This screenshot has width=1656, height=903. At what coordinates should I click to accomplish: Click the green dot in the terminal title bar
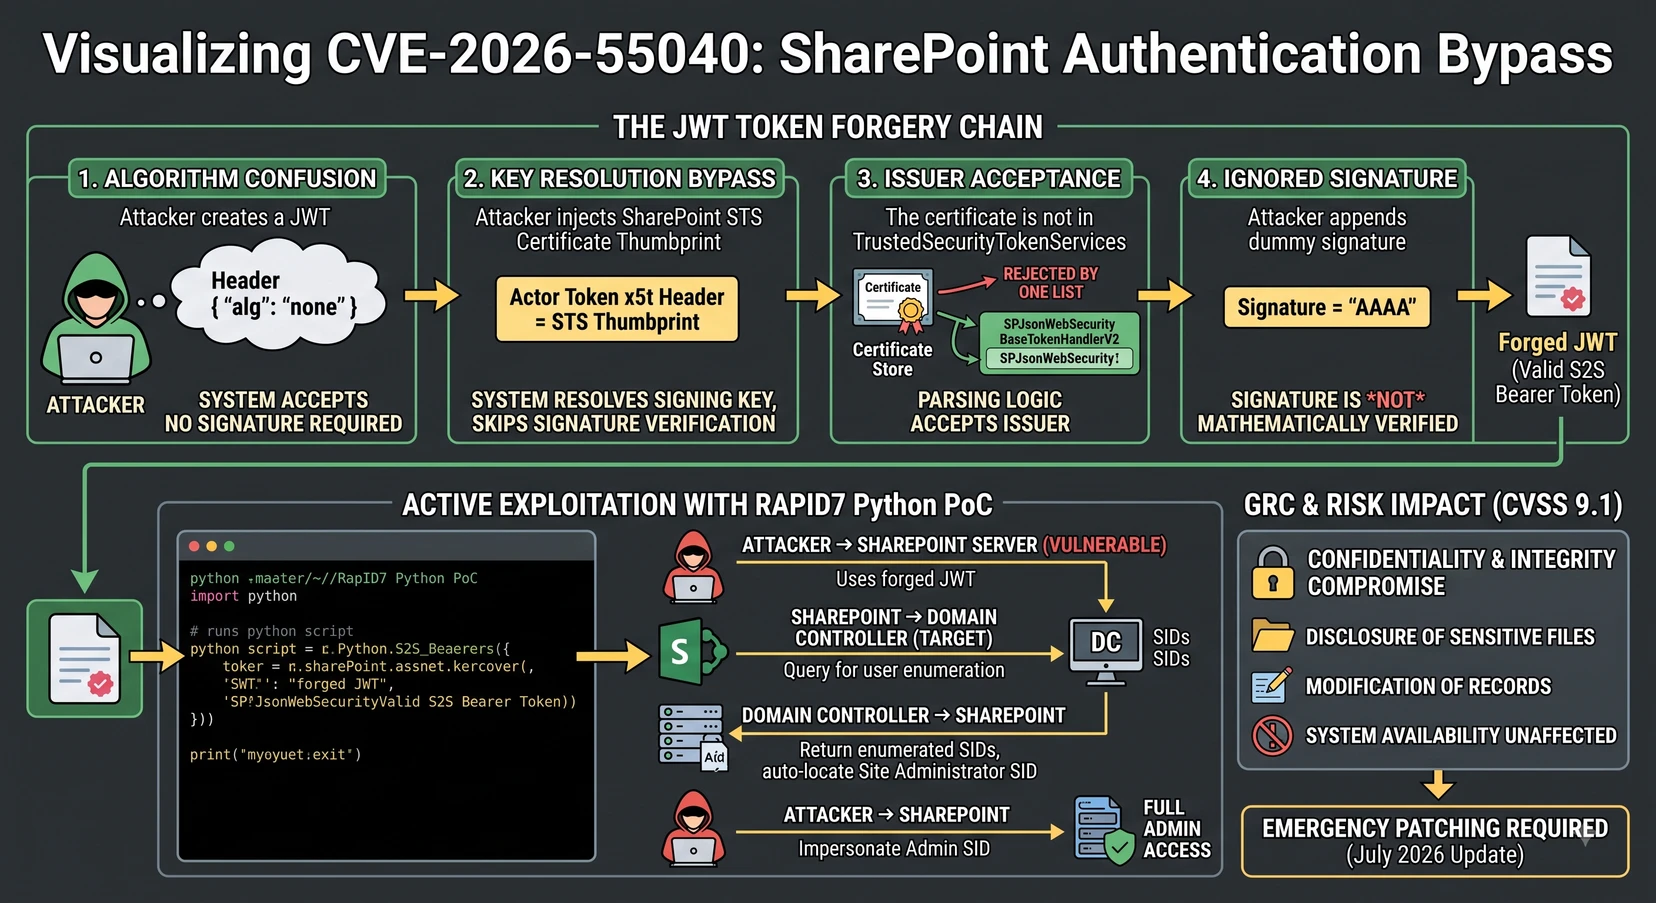pyautogui.click(x=229, y=546)
